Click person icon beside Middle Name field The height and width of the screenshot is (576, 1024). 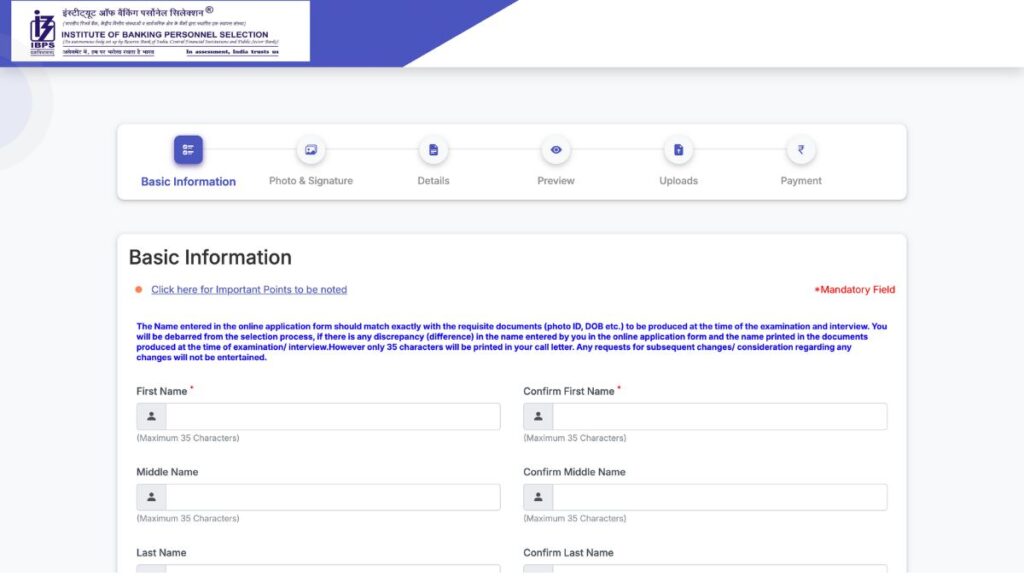pyautogui.click(x=152, y=497)
